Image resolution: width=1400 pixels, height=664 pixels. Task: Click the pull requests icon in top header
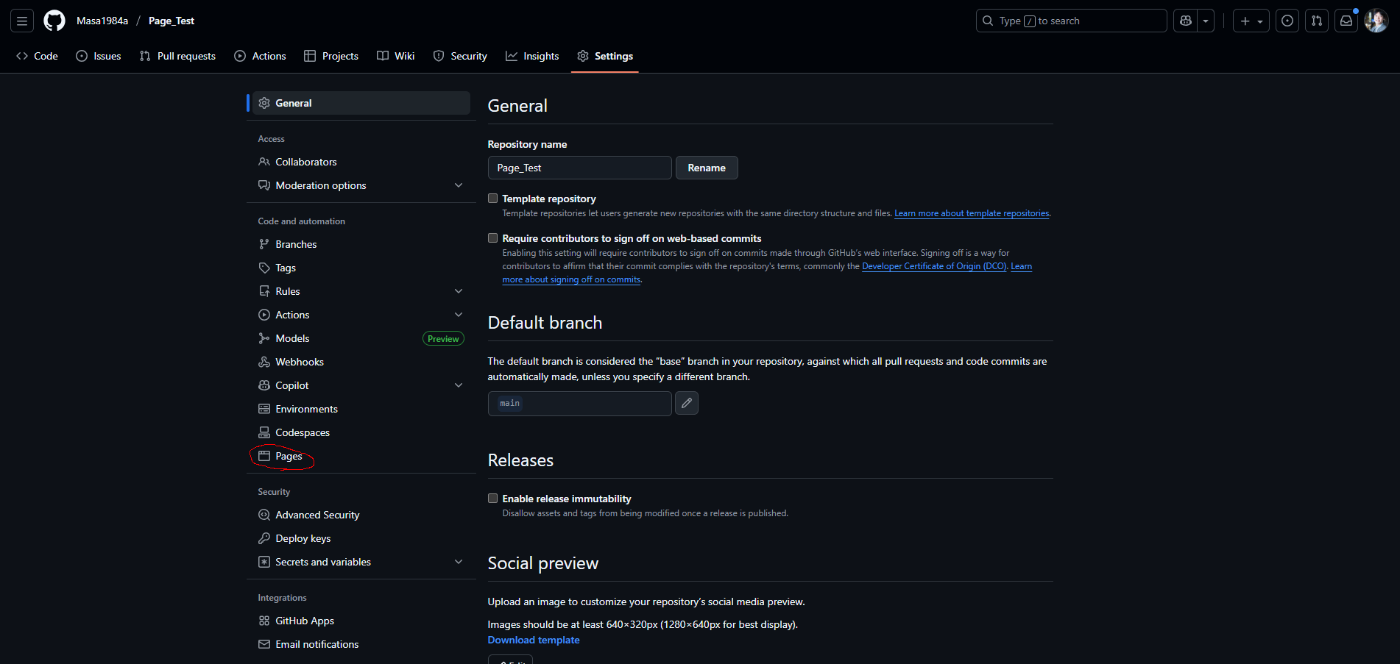[1317, 21]
